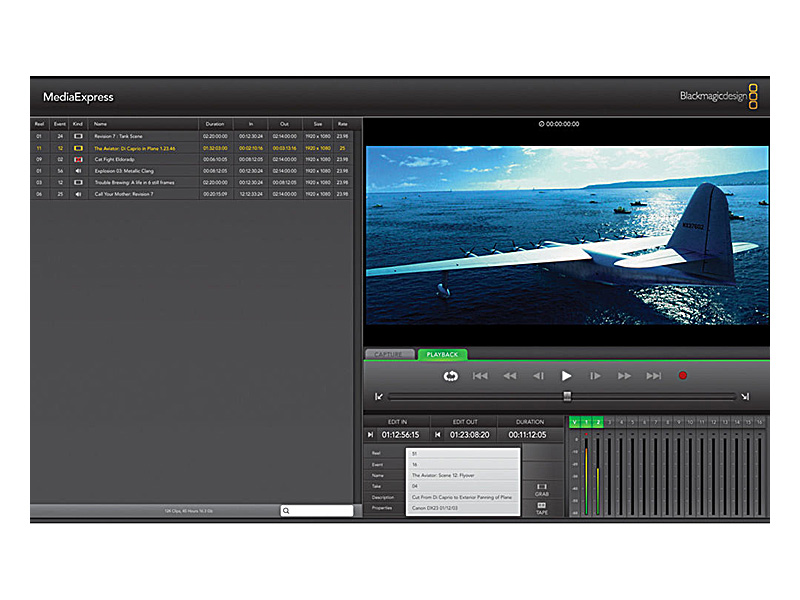800x600 pixels.
Task: Start playback with the Play button
Action: coord(566,376)
